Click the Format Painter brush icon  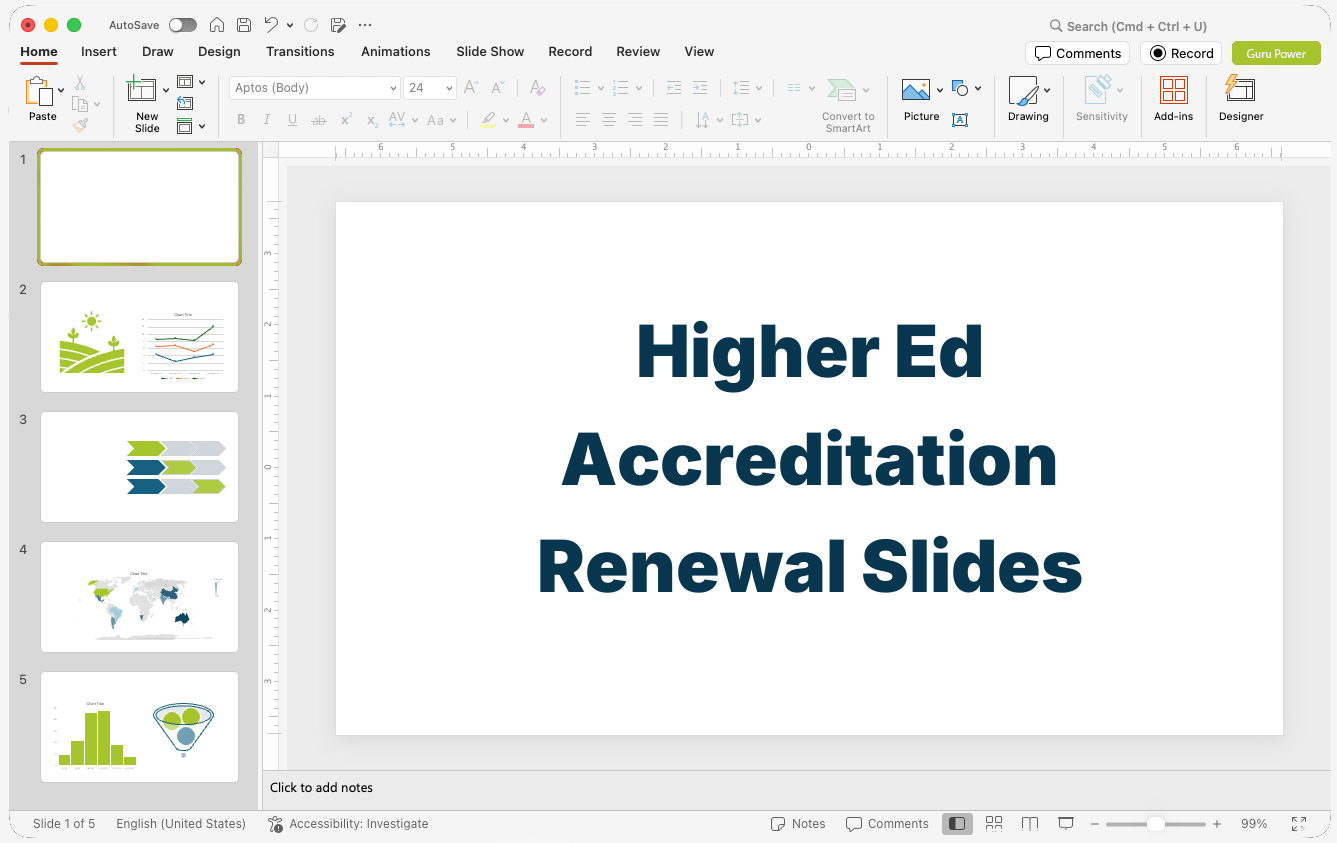(80, 125)
